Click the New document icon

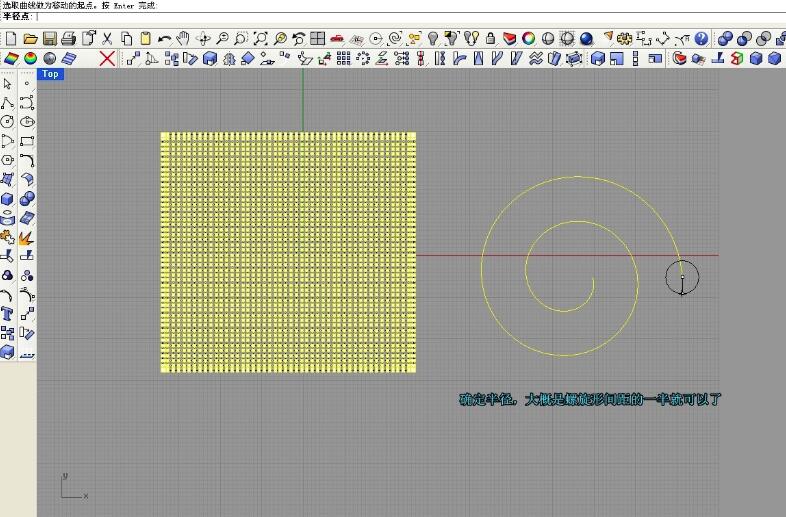pos(10,39)
